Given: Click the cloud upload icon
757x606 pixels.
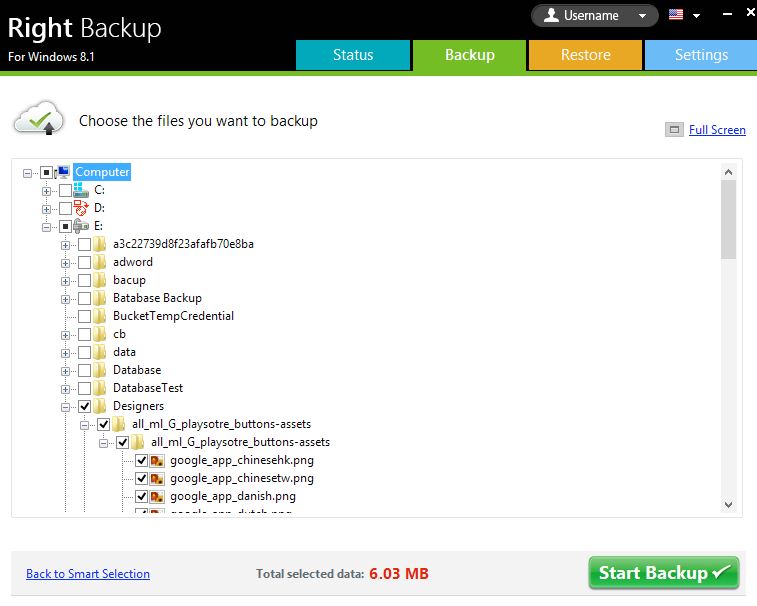Looking at the screenshot, I should click(x=39, y=118).
